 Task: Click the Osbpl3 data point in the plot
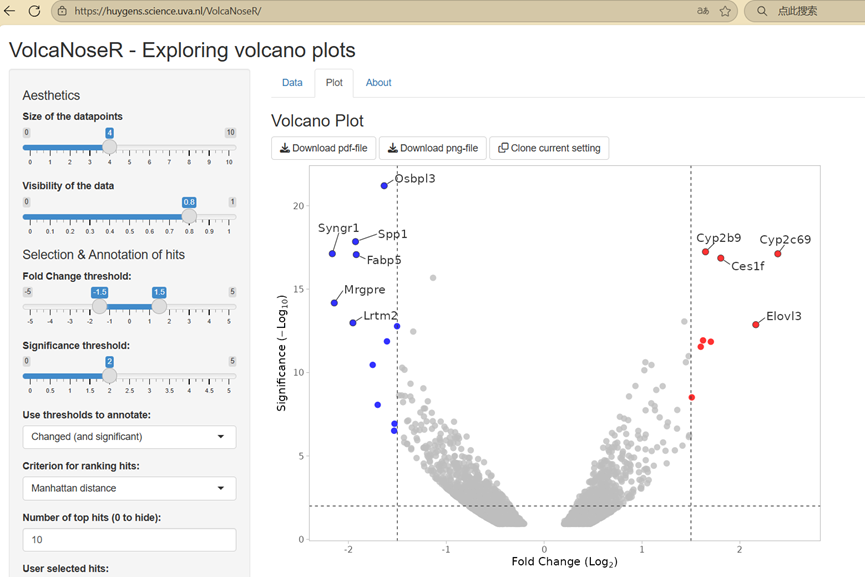[384, 186]
